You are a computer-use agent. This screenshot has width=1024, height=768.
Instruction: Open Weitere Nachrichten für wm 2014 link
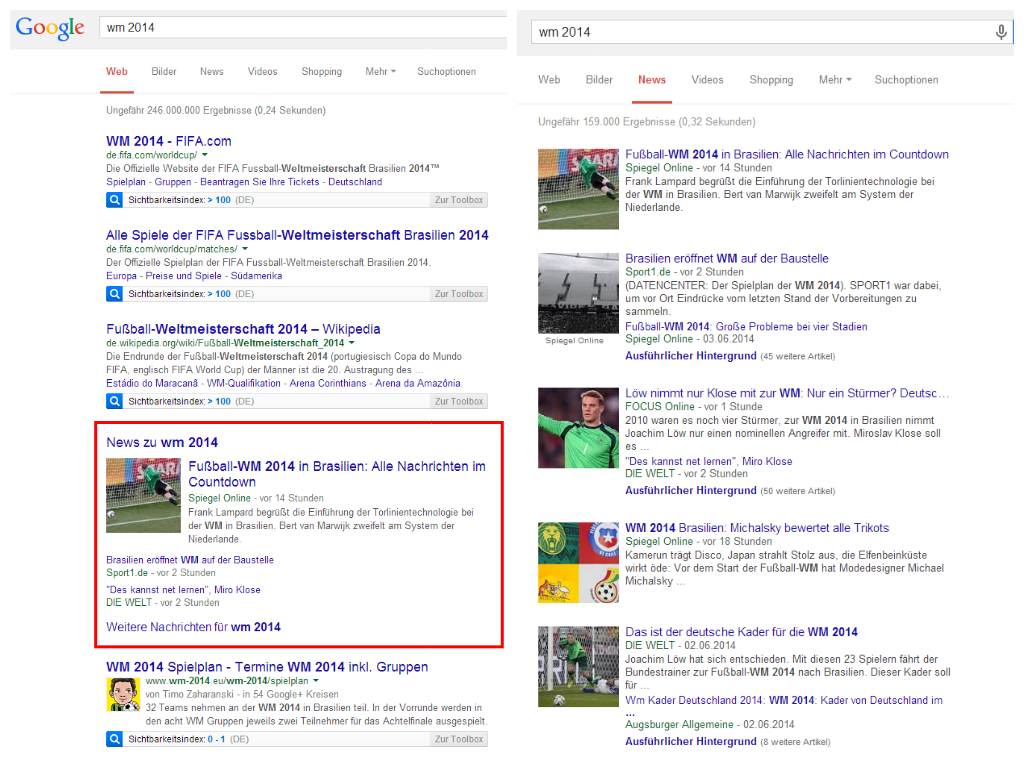pos(193,627)
